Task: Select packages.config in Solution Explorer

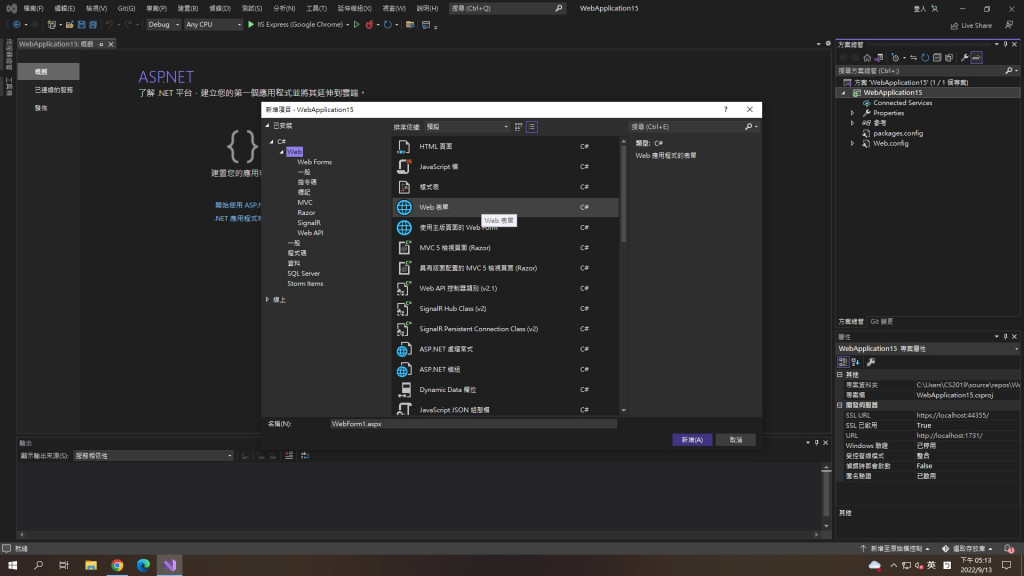Action: point(898,133)
